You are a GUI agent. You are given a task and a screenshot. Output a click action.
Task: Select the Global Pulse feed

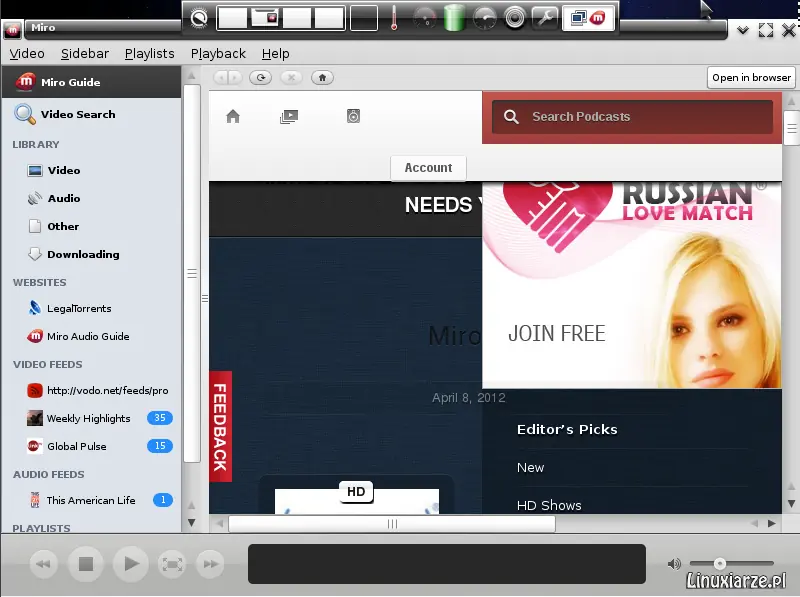(77, 447)
